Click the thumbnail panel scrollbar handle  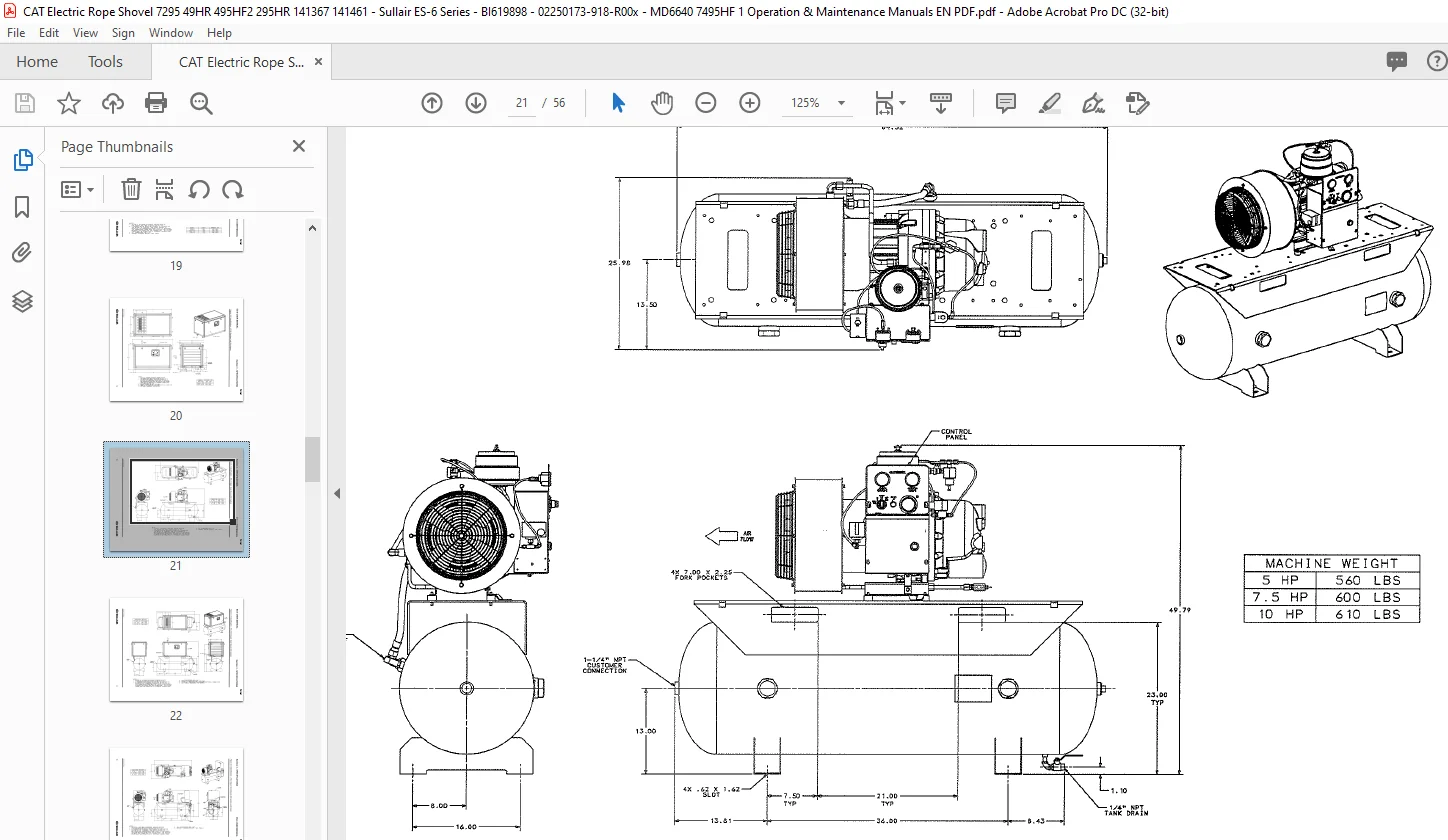pos(313,459)
